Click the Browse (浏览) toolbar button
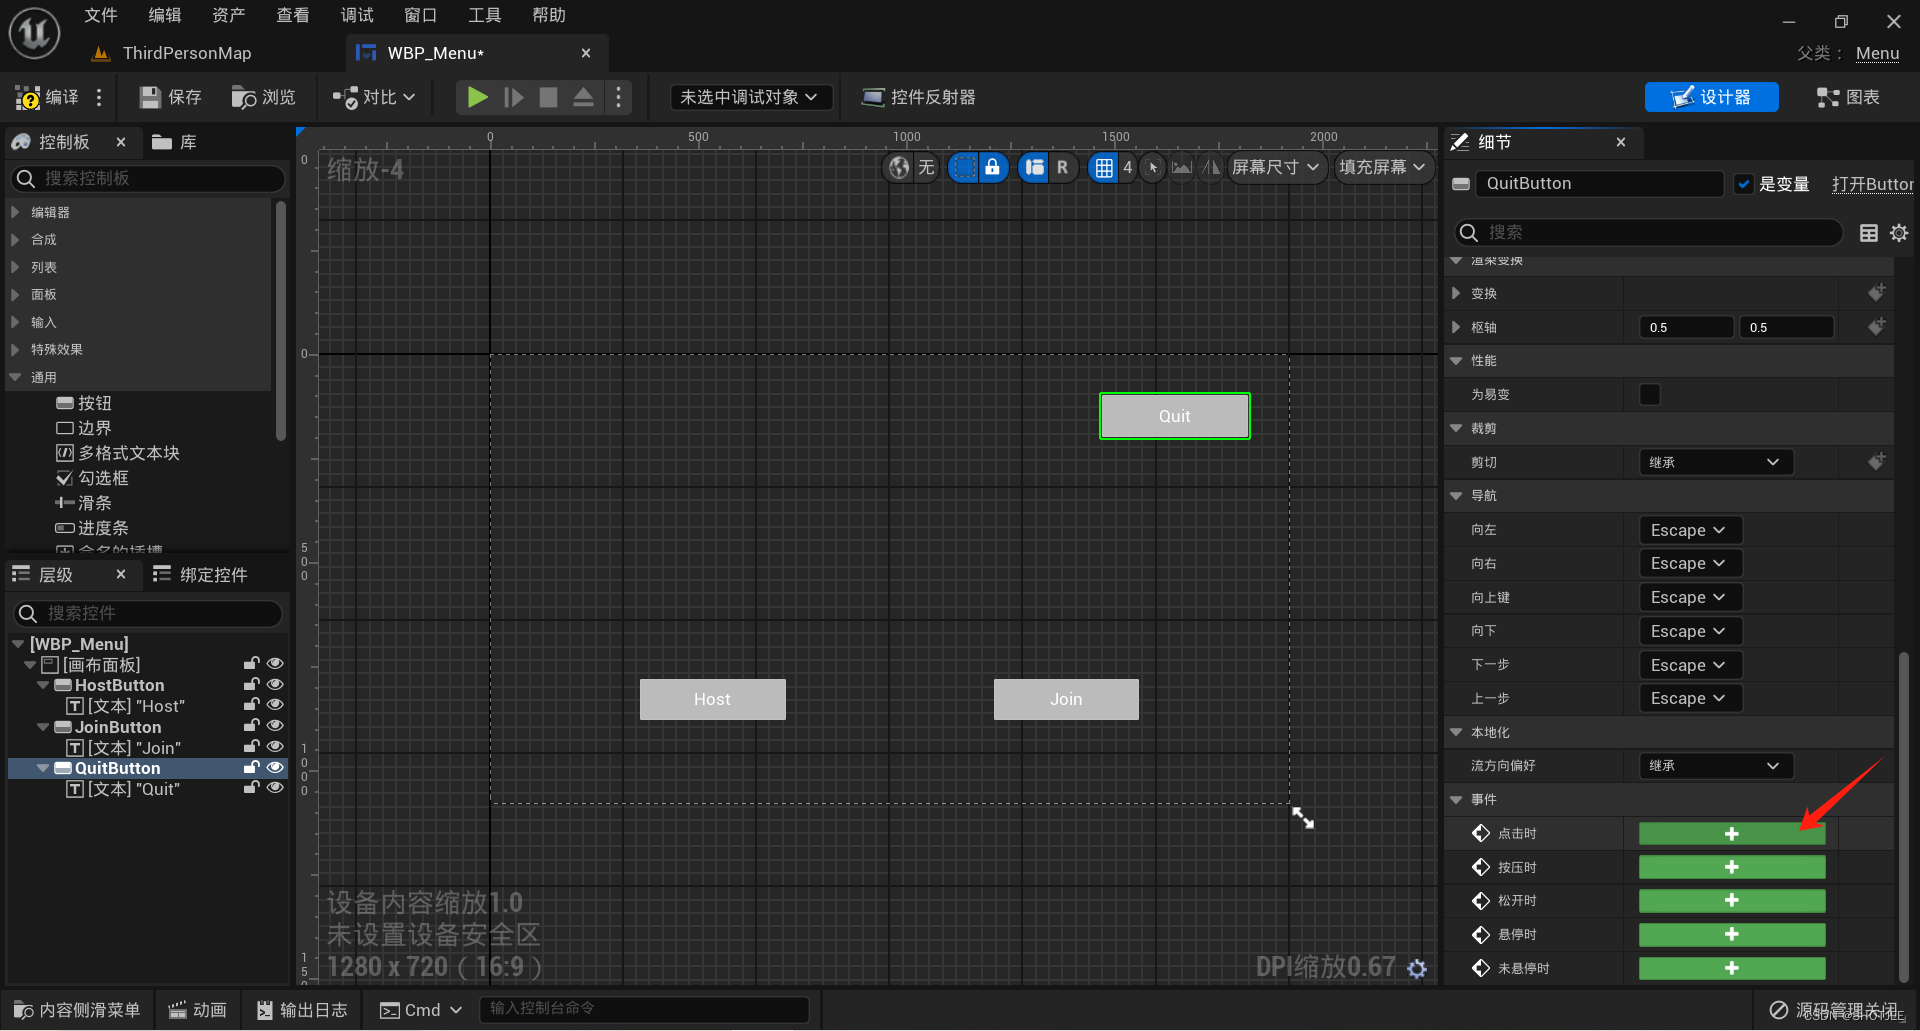This screenshot has height=1031, width=1920. 264,97
